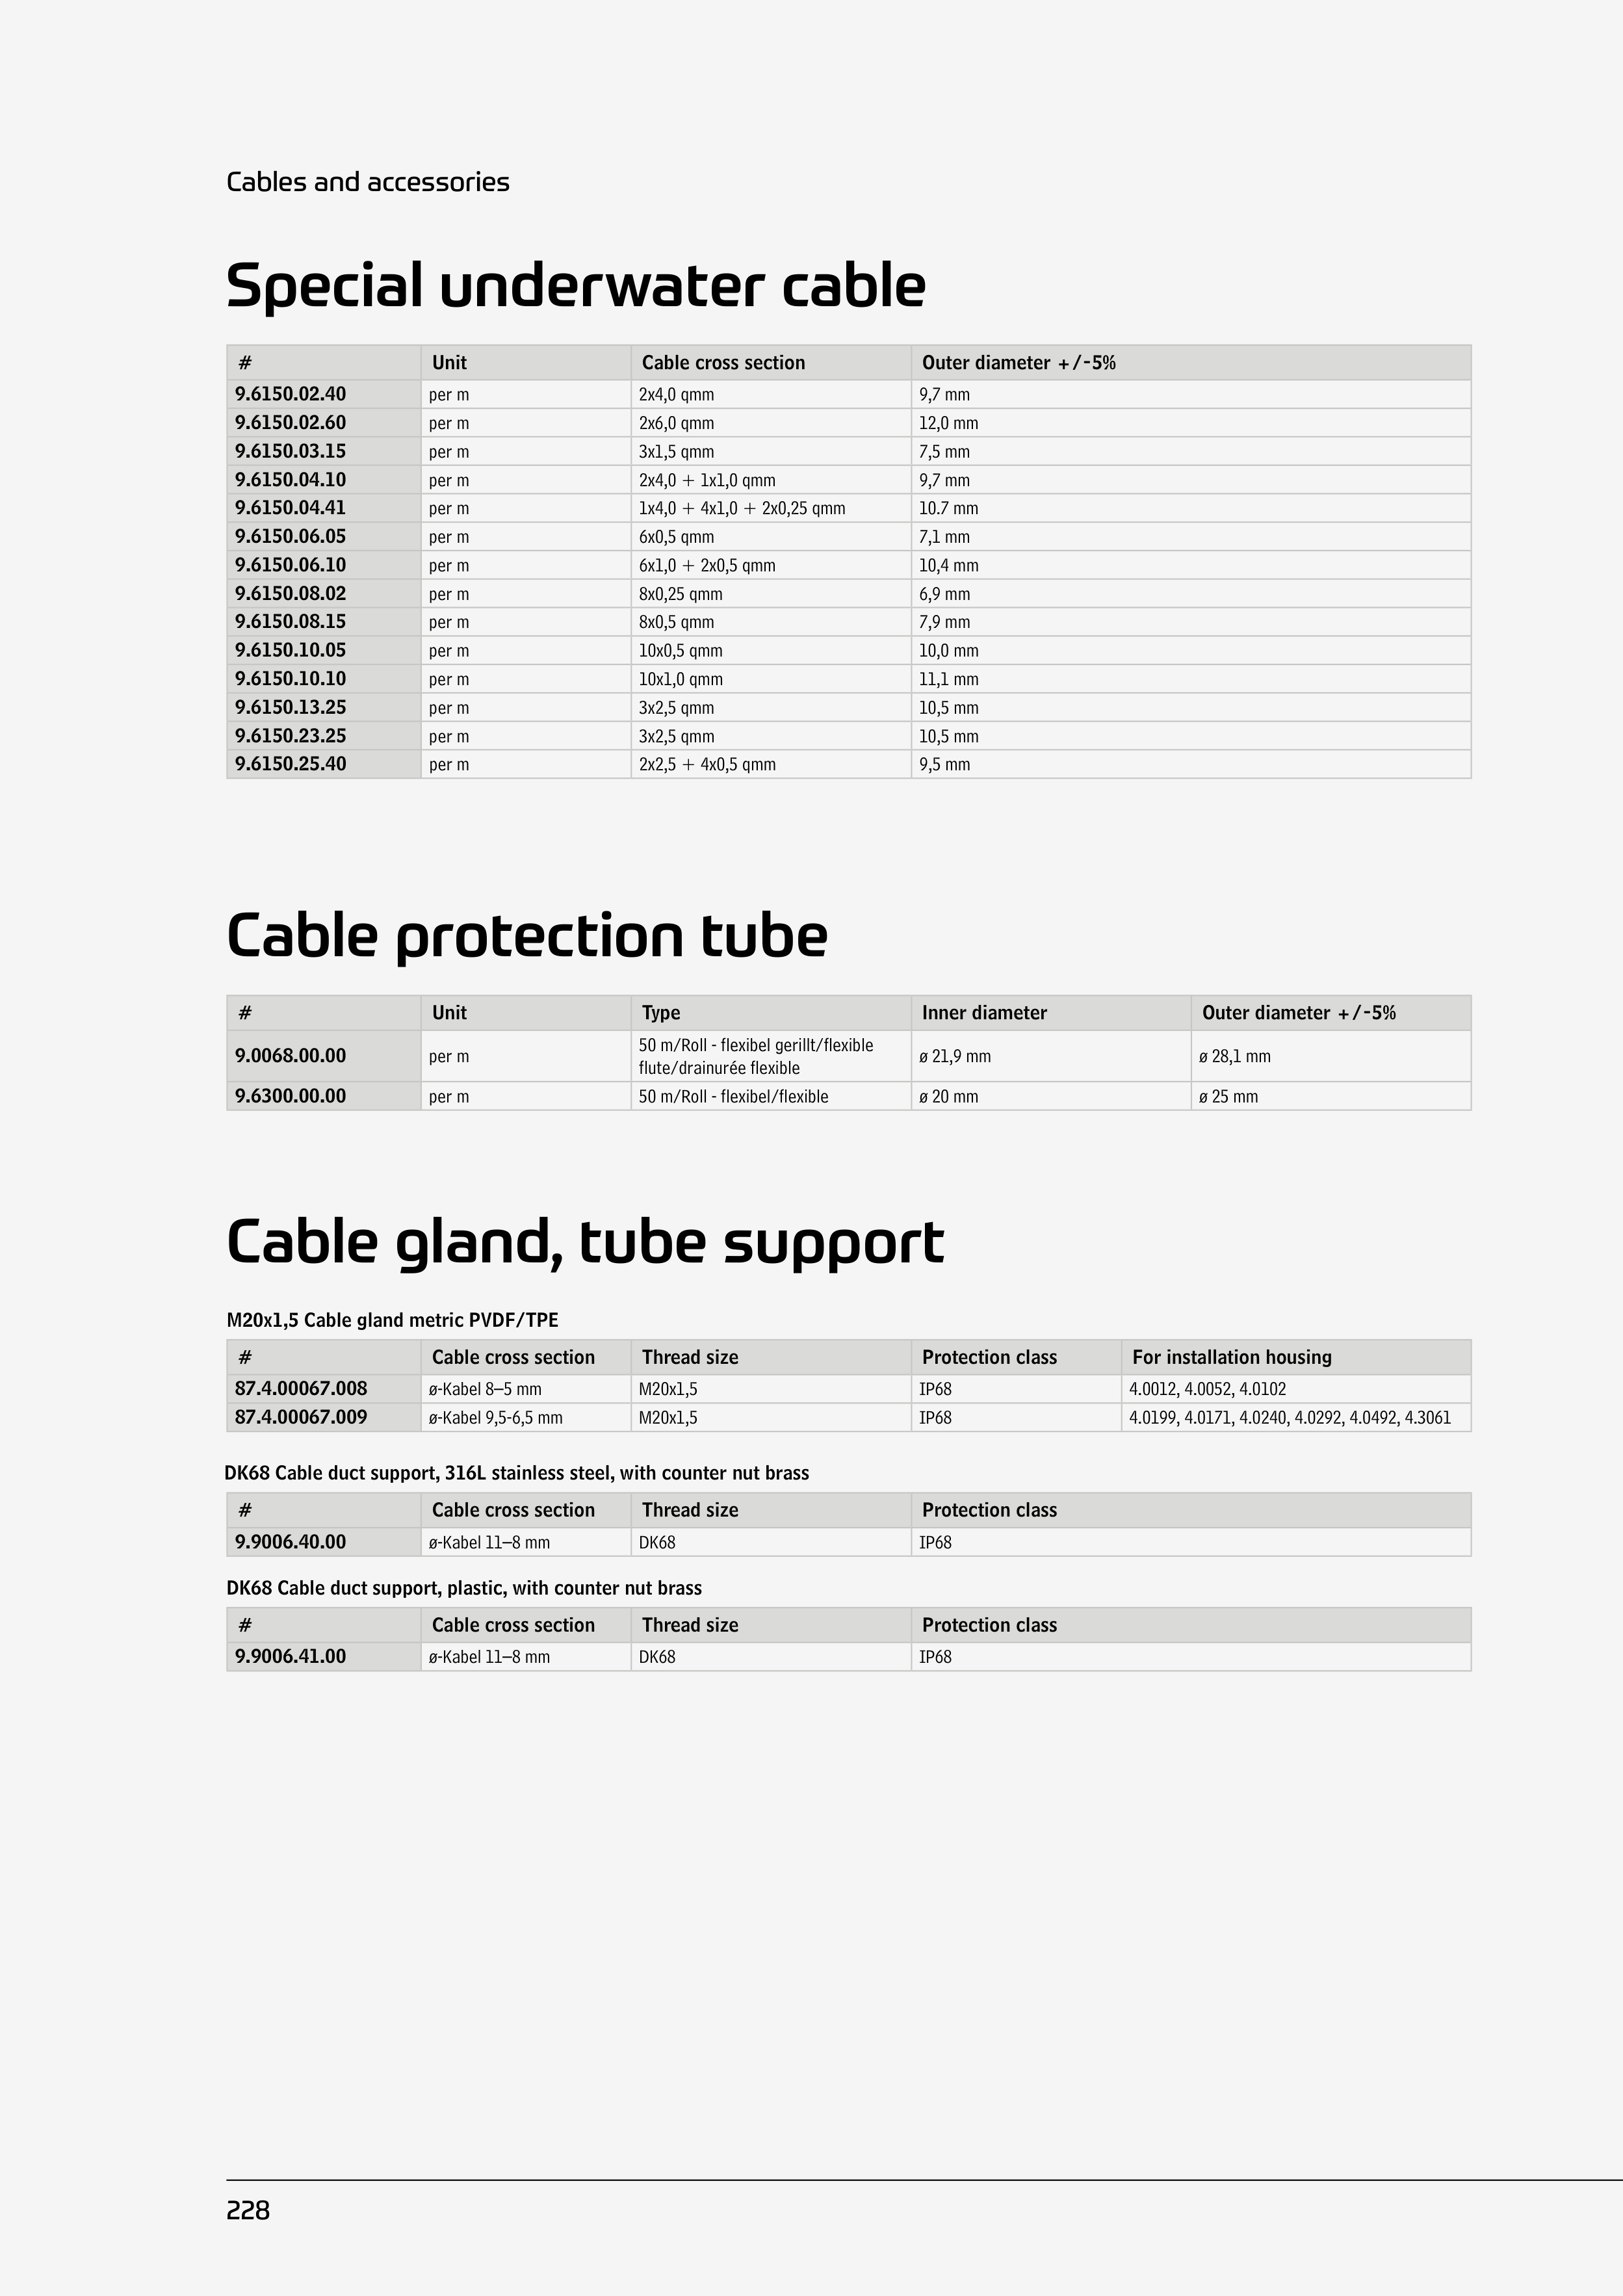
Task: Click the '50 m/Roll - flexibel/flexible' type cell
Action: tap(733, 1096)
